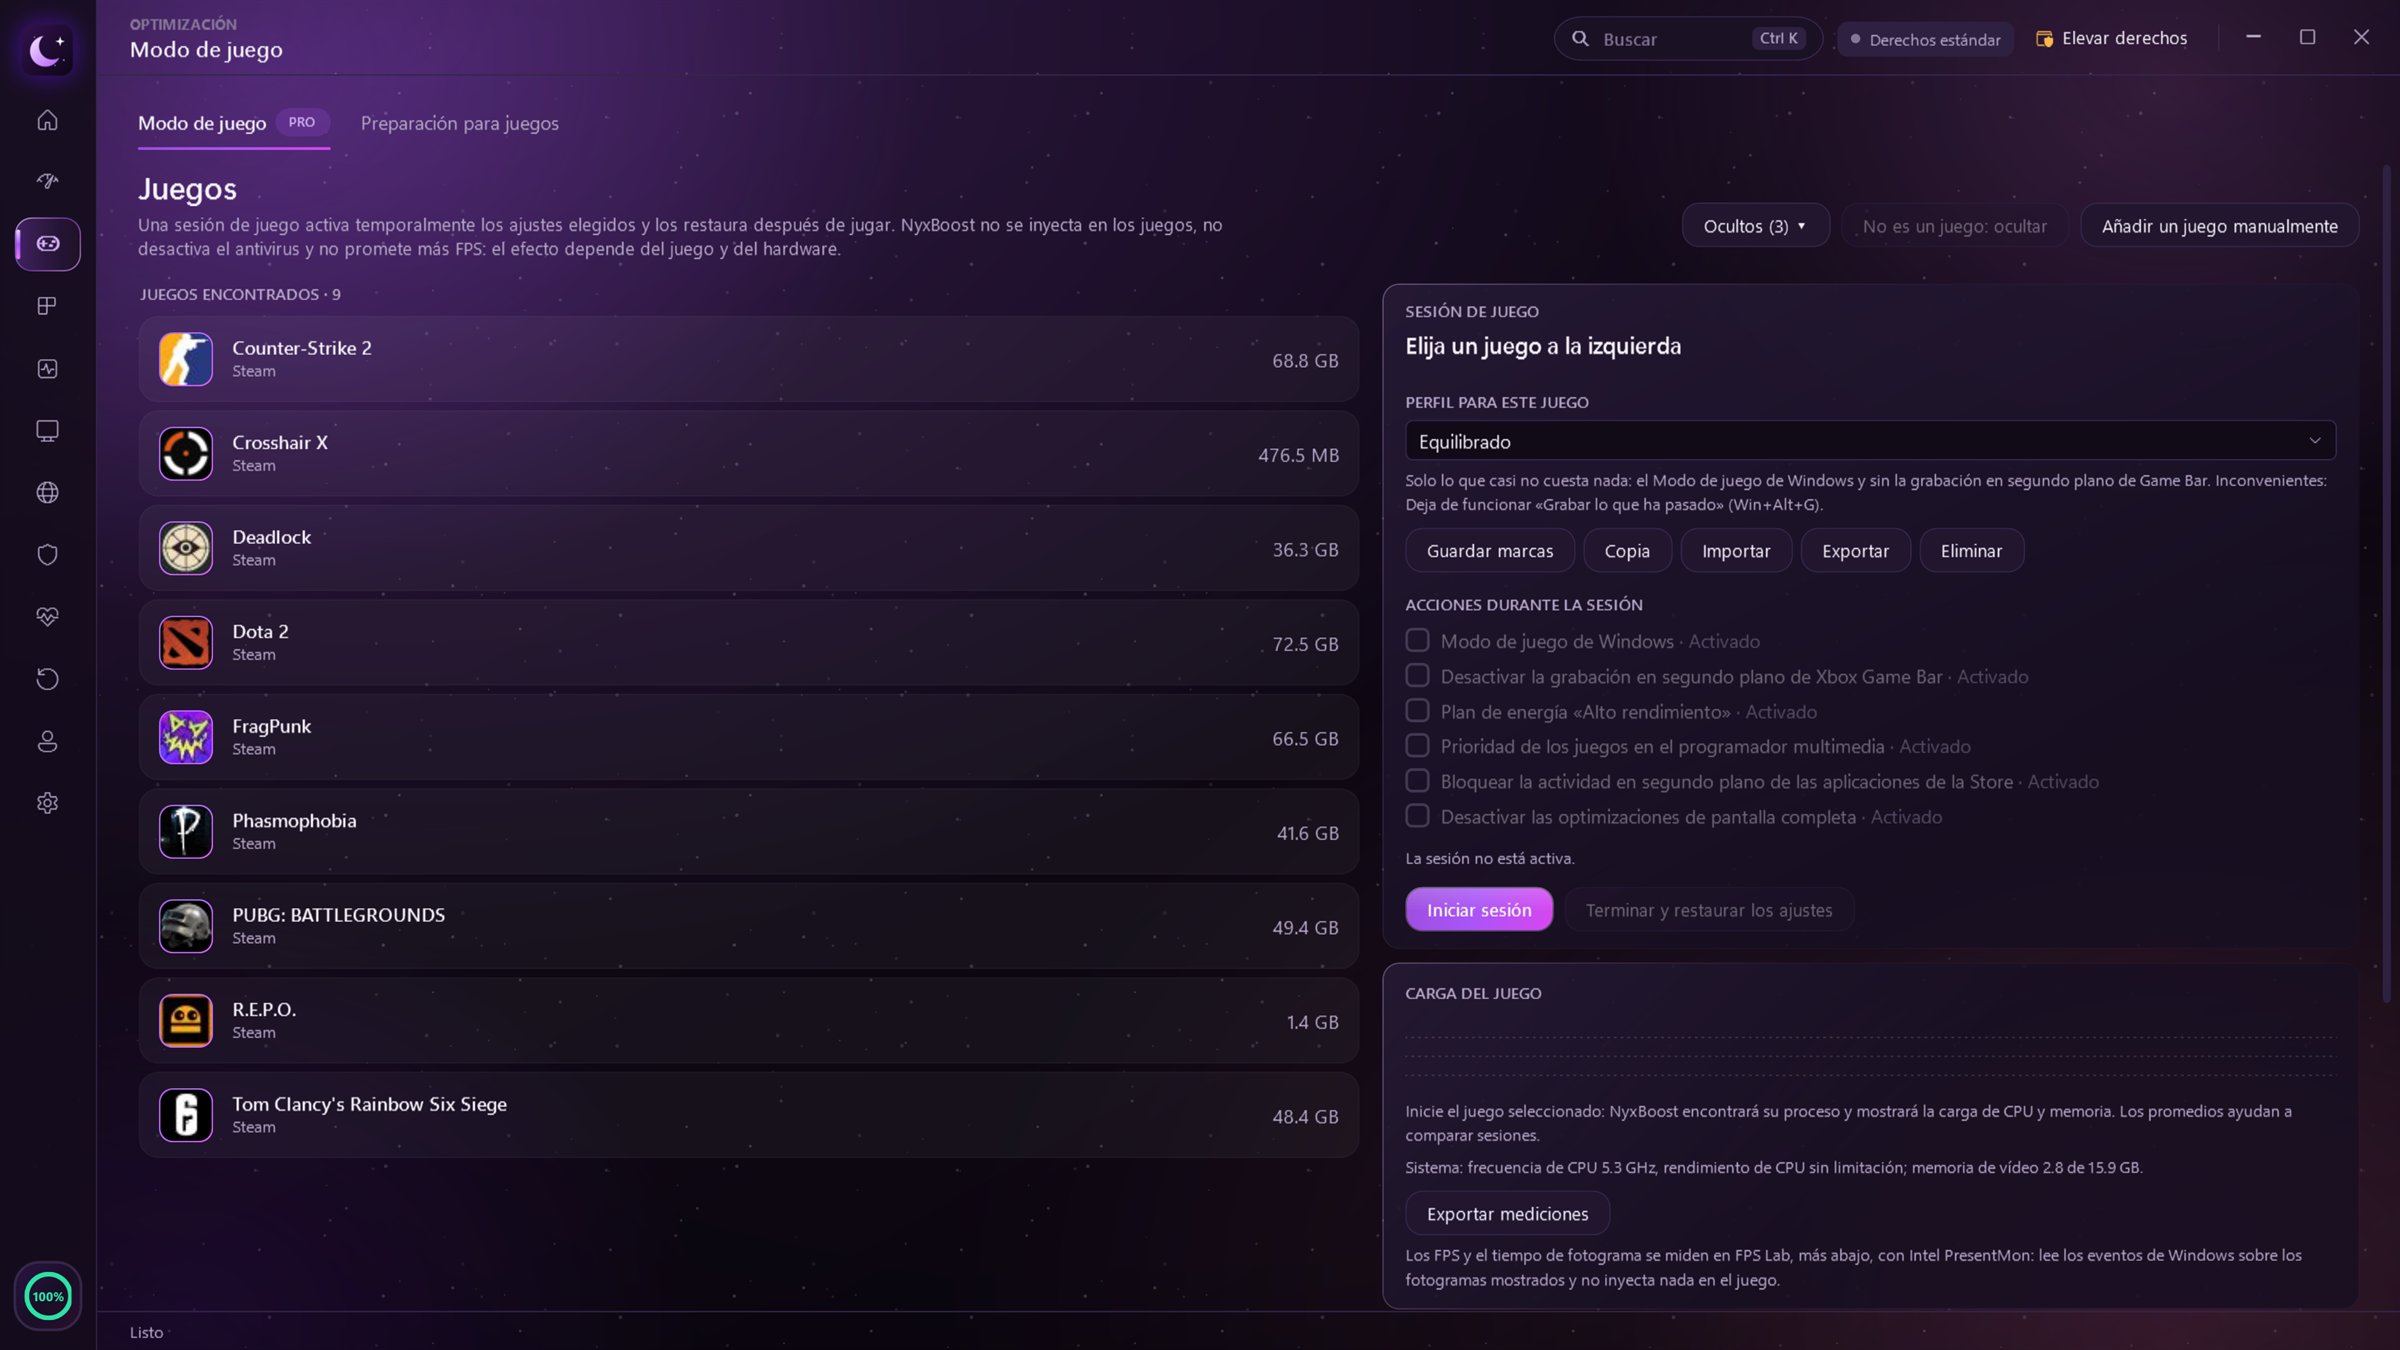
Task: Toggle the Bloquear actividad en segundo plano checkbox
Action: tap(1417, 780)
